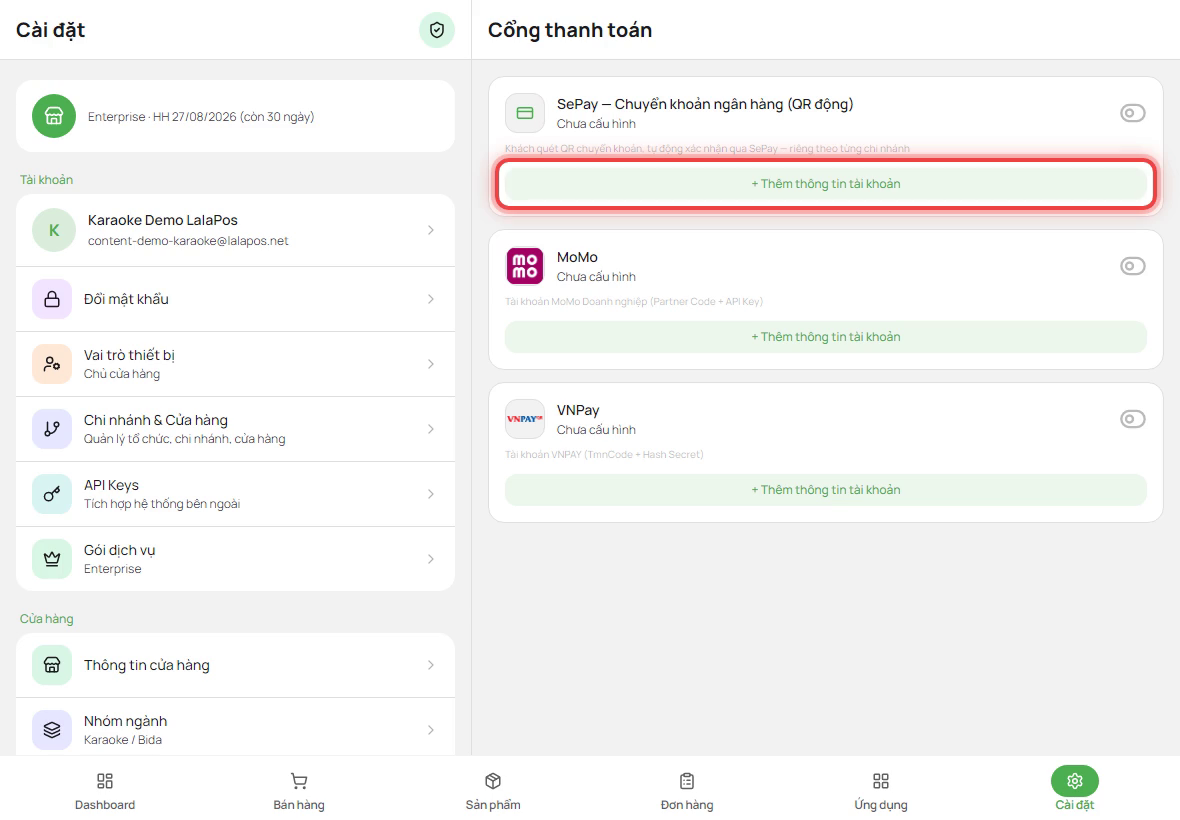Click the SePay card icon
Viewport: 1180px width, 820px height.
525,113
